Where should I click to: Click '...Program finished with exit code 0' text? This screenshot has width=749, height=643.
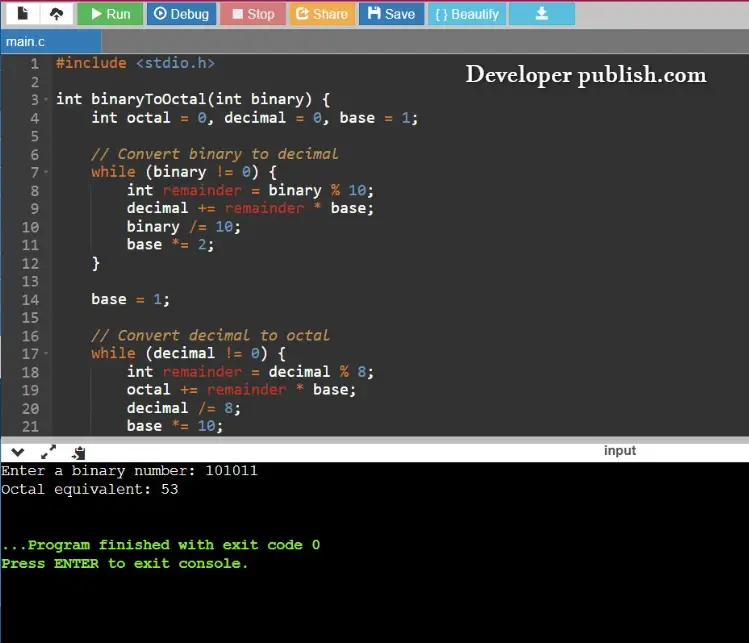[160, 545]
